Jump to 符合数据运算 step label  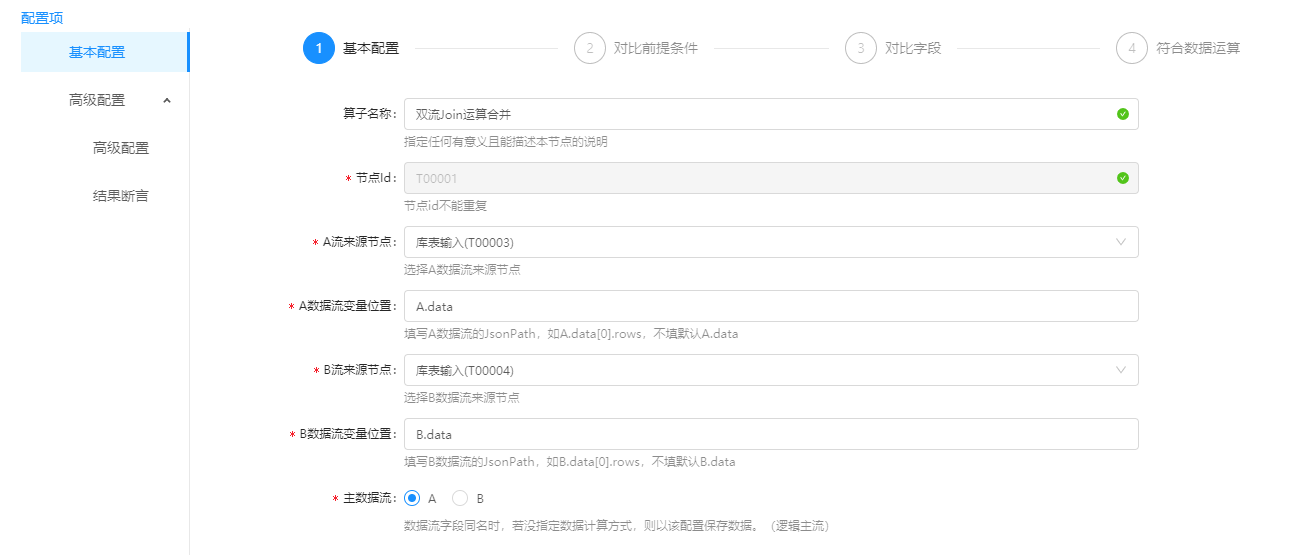pos(1197,48)
